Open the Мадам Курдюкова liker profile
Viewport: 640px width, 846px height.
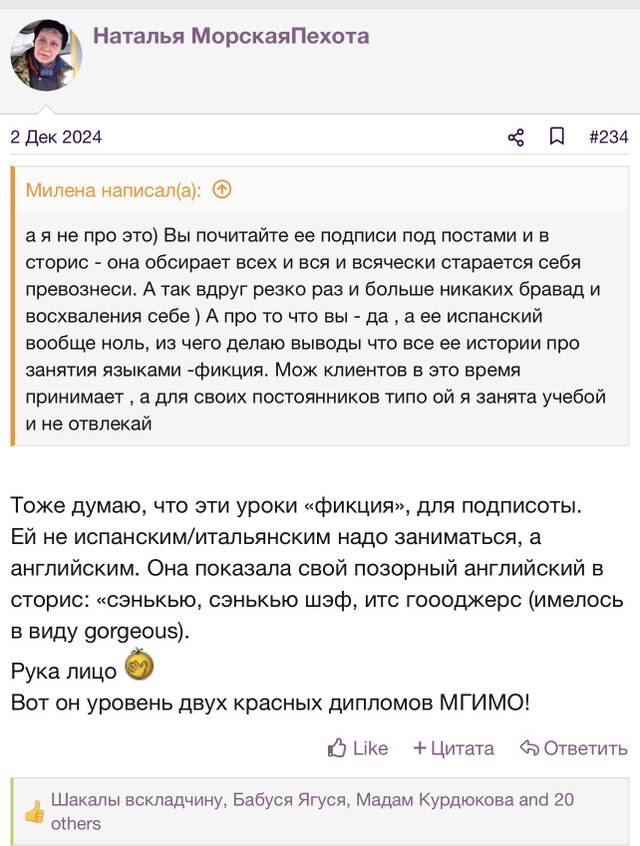(434, 800)
